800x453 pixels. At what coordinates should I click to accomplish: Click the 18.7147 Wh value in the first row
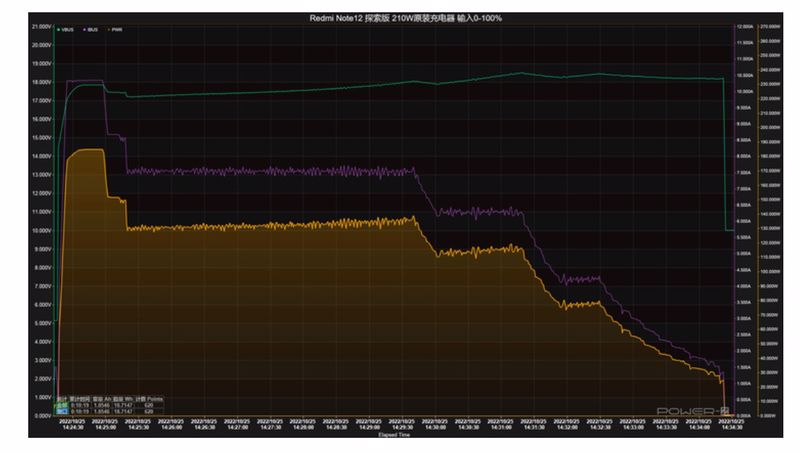(x=123, y=405)
